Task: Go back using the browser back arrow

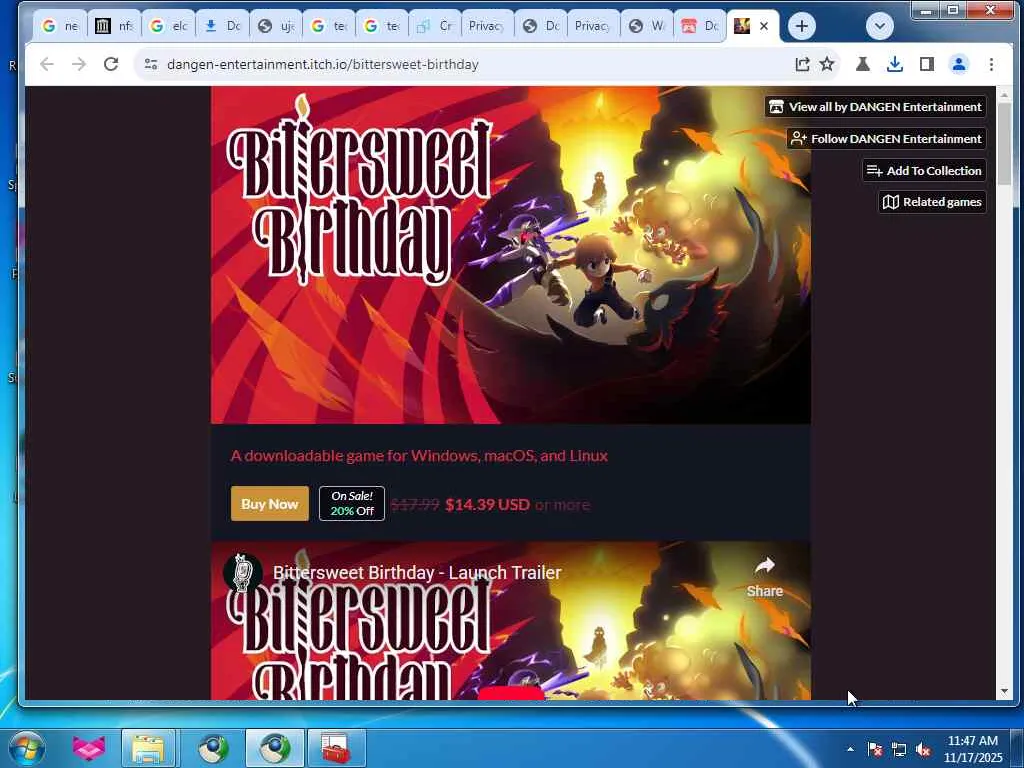Action: coord(46,64)
